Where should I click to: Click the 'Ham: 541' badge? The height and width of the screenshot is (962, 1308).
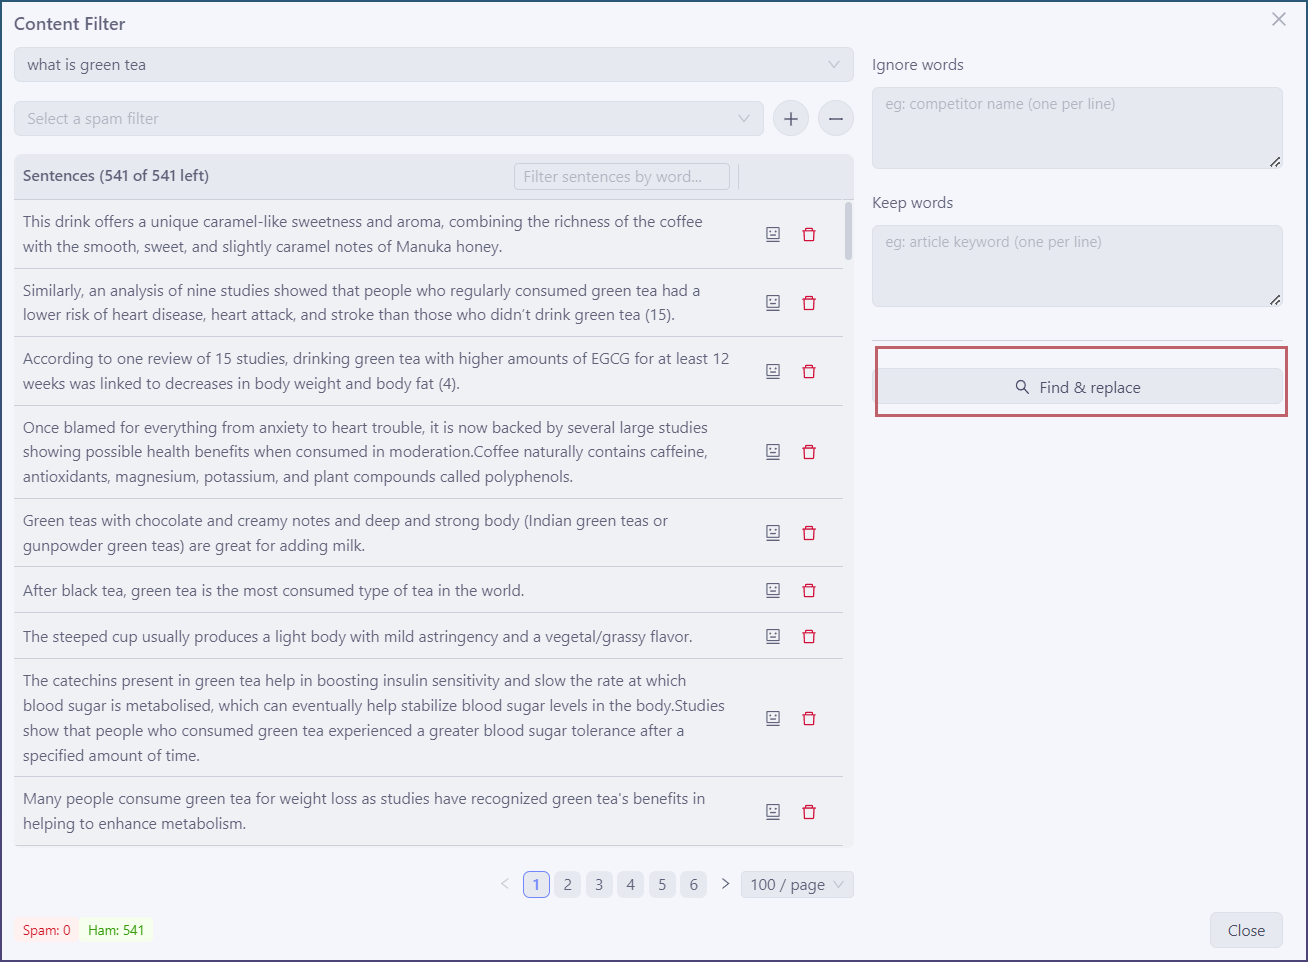click(116, 930)
